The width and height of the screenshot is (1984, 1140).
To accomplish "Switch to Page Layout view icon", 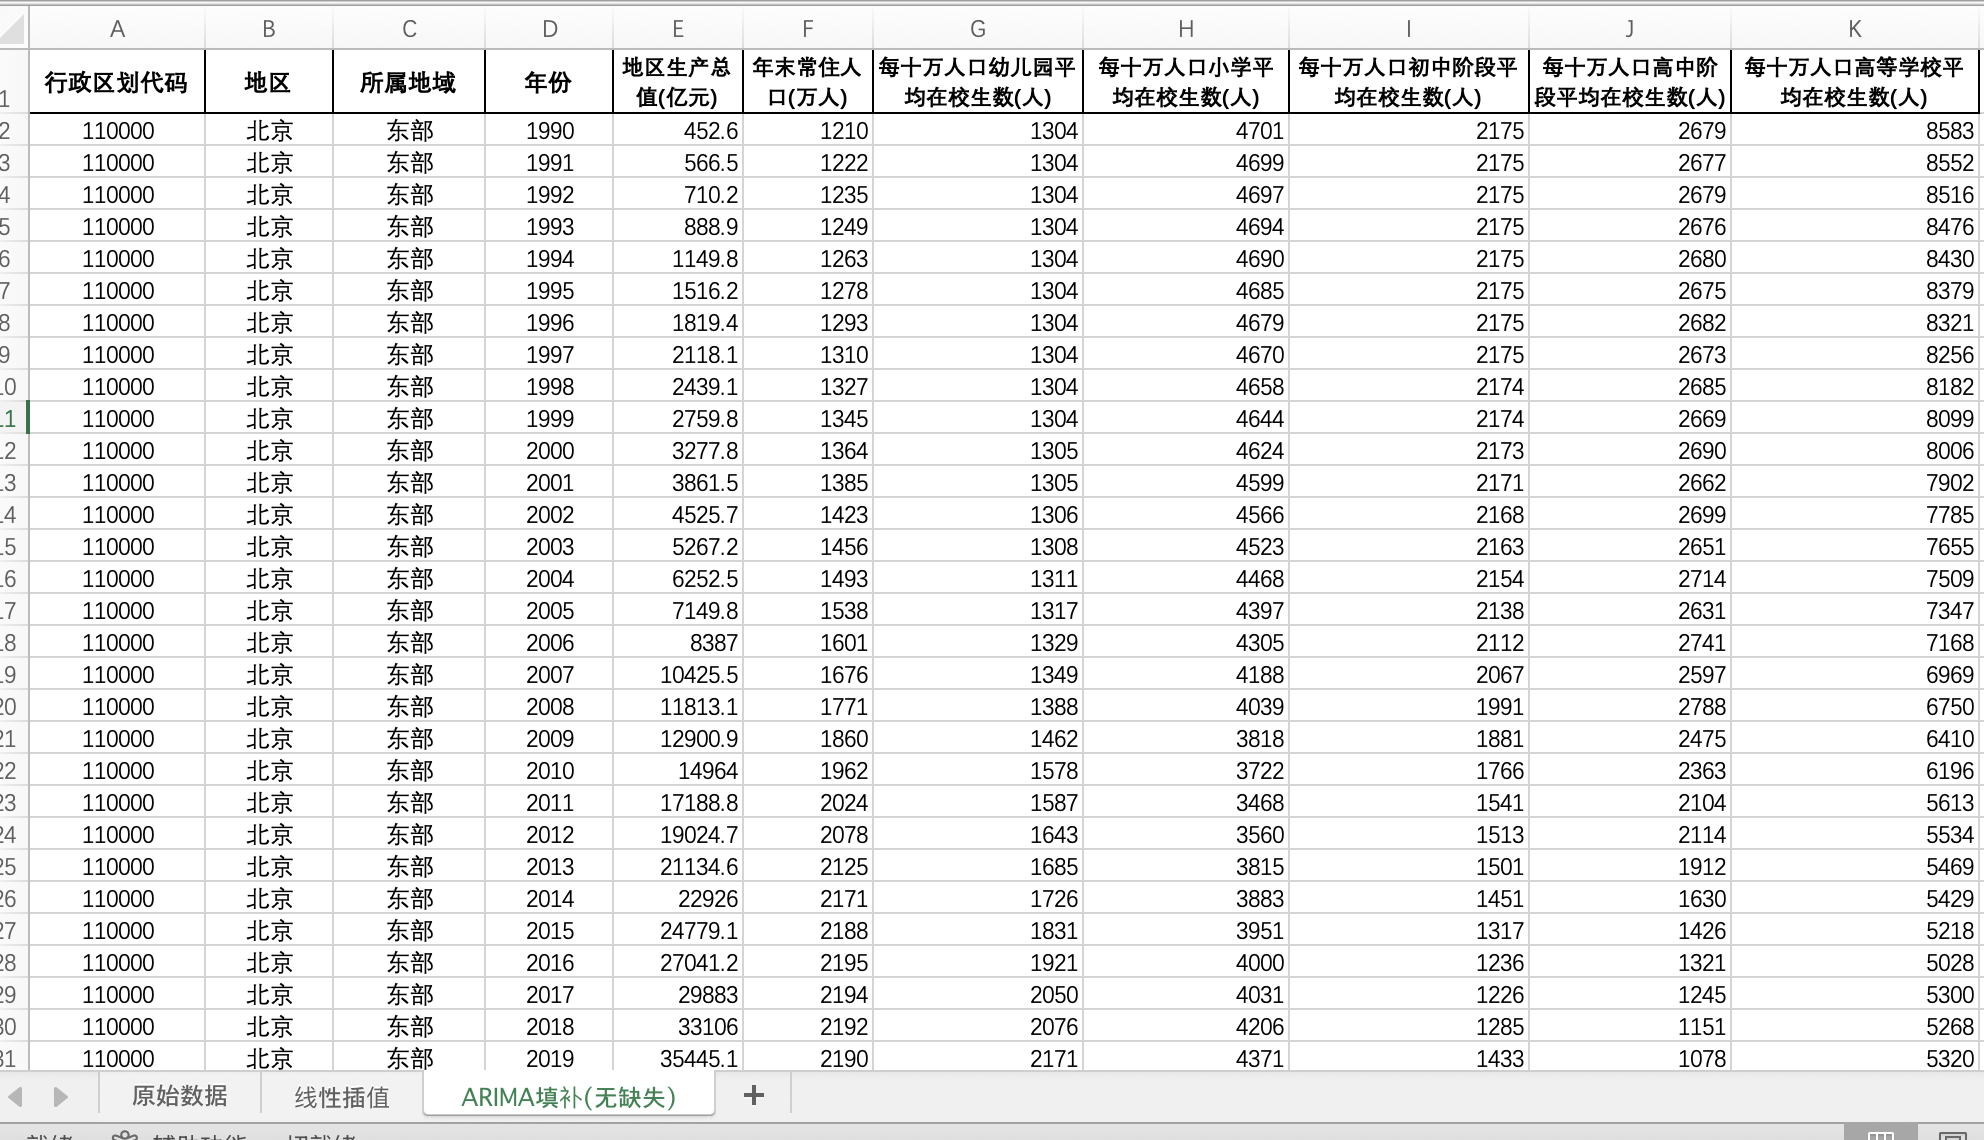I will coord(1952,1135).
